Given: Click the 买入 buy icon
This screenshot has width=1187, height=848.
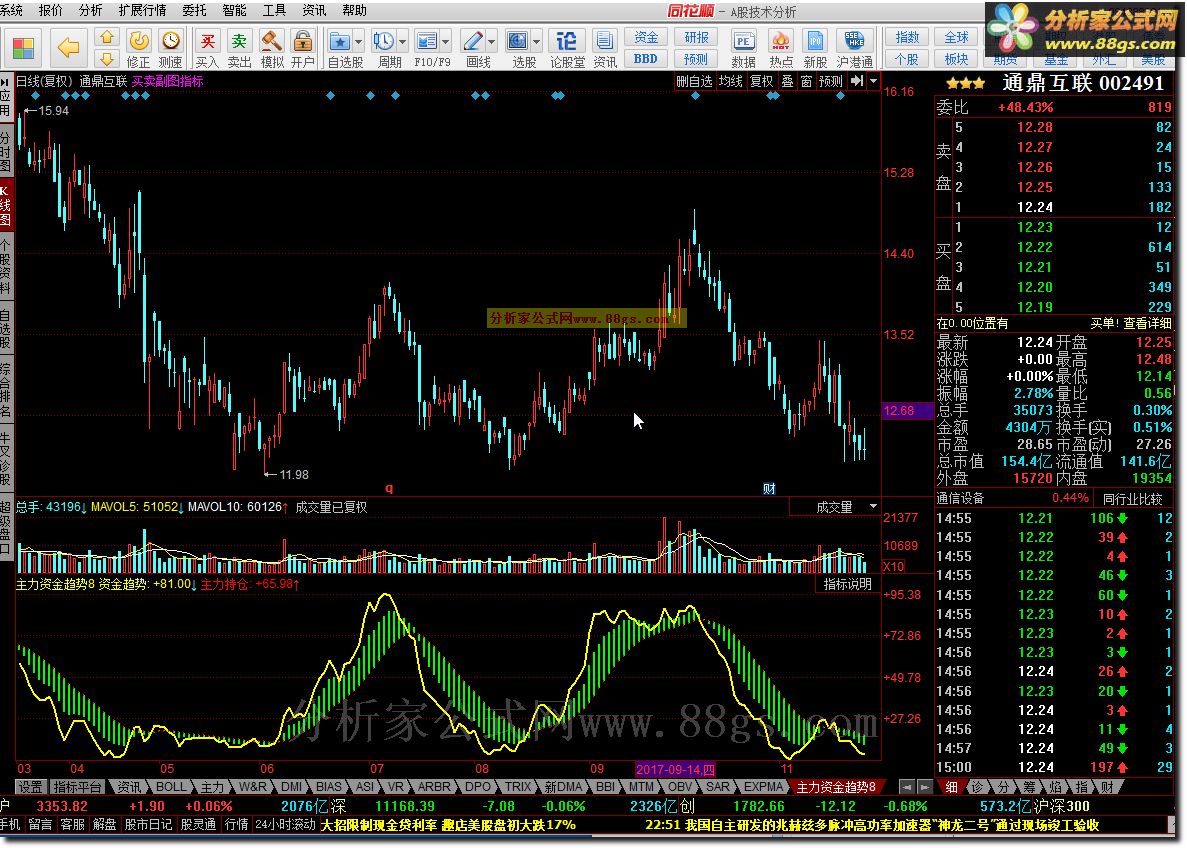Looking at the screenshot, I should (207, 48).
